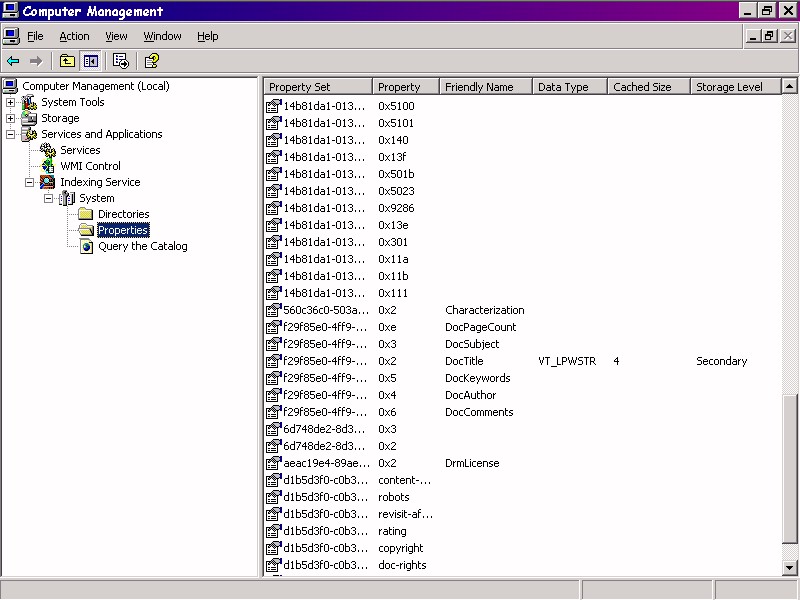Select the WMI Control label

coord(90,166)
